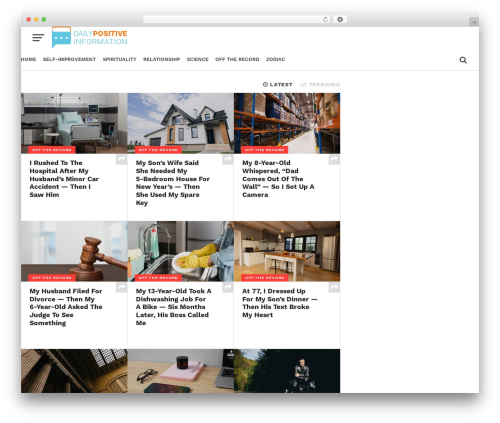The width and height of the screenshot is (500, 423).
Task: Click the desk with glasses thumbnail
Action: 180,371
